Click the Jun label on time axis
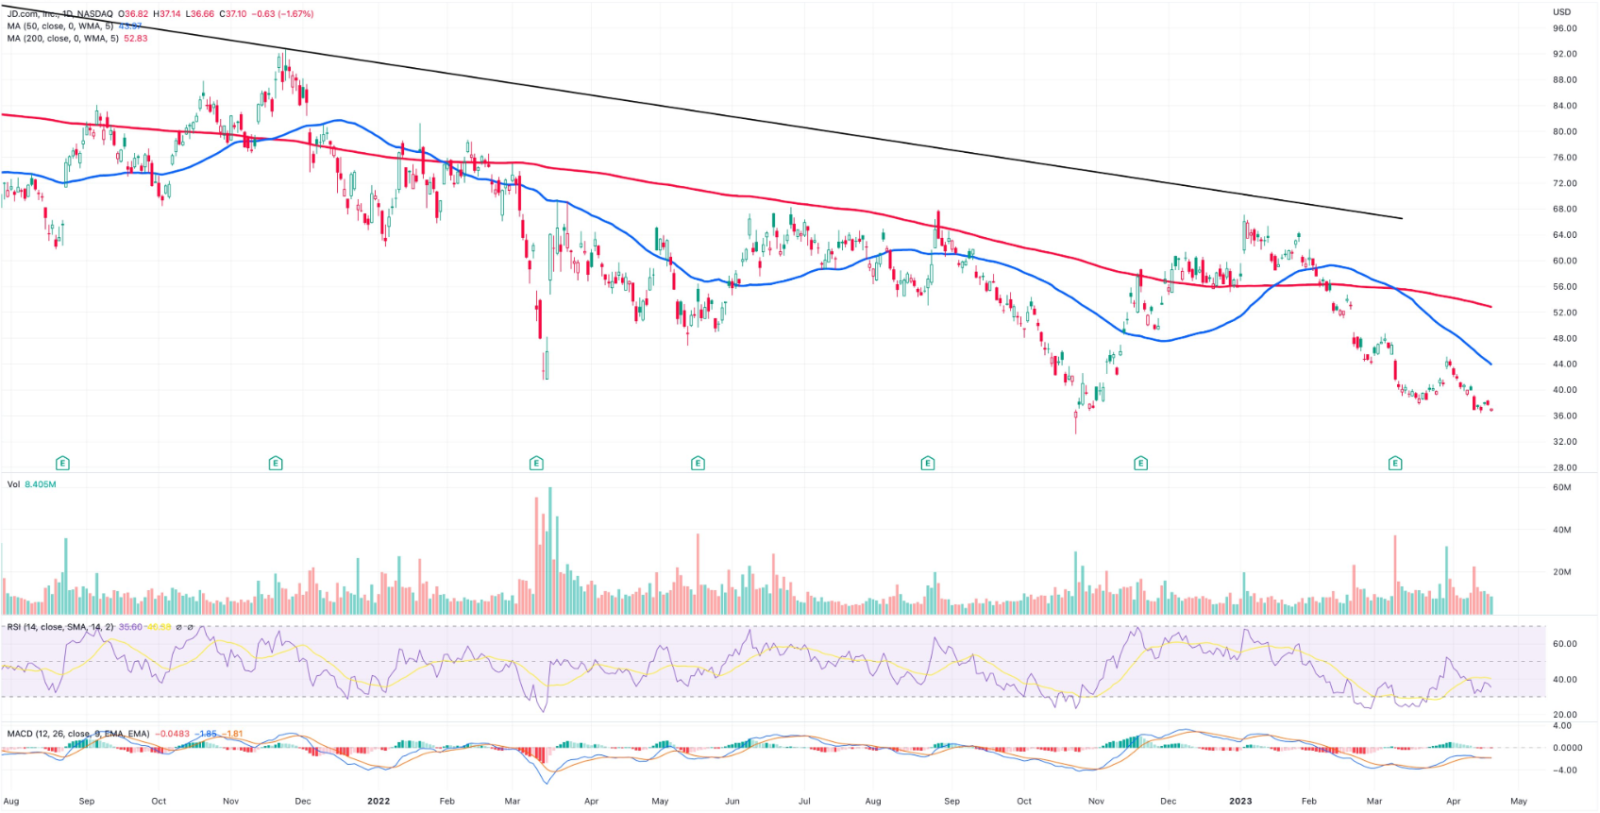 point(732,801)
